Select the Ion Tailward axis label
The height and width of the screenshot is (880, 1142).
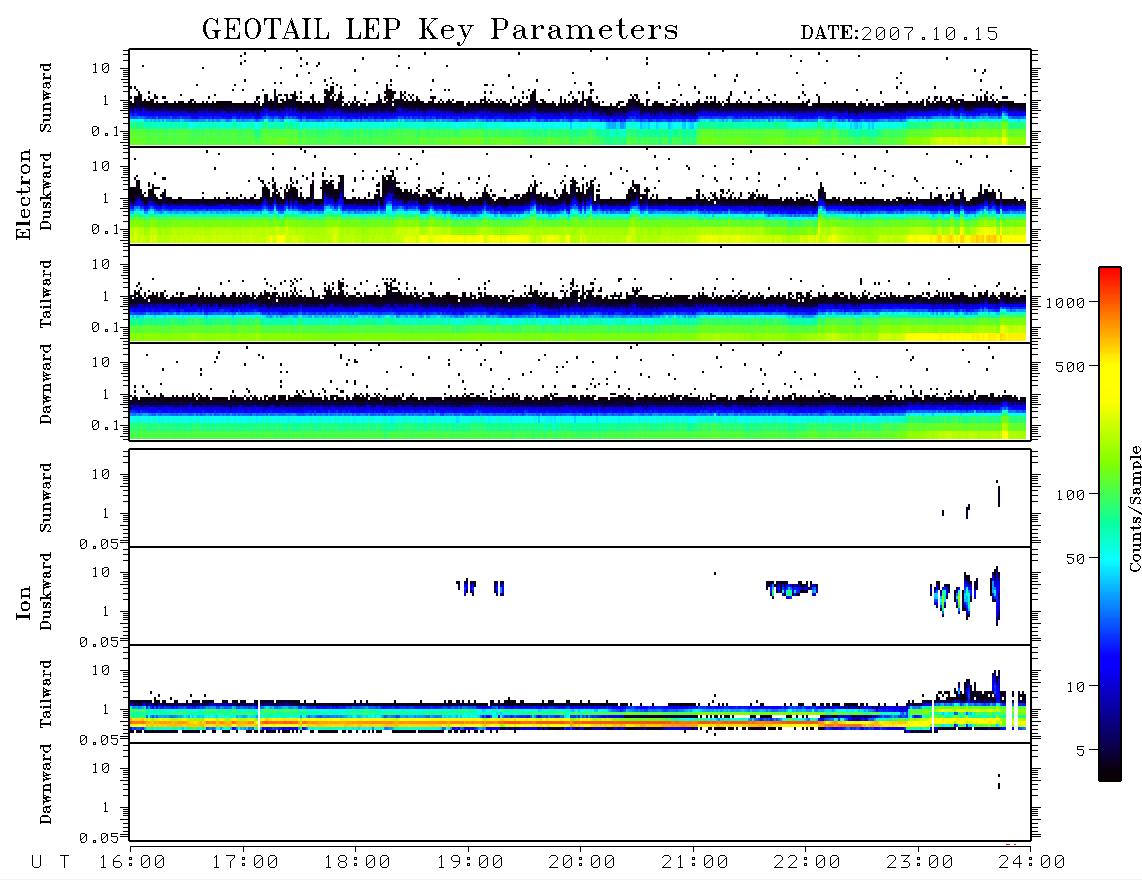(x=46, y=694)
